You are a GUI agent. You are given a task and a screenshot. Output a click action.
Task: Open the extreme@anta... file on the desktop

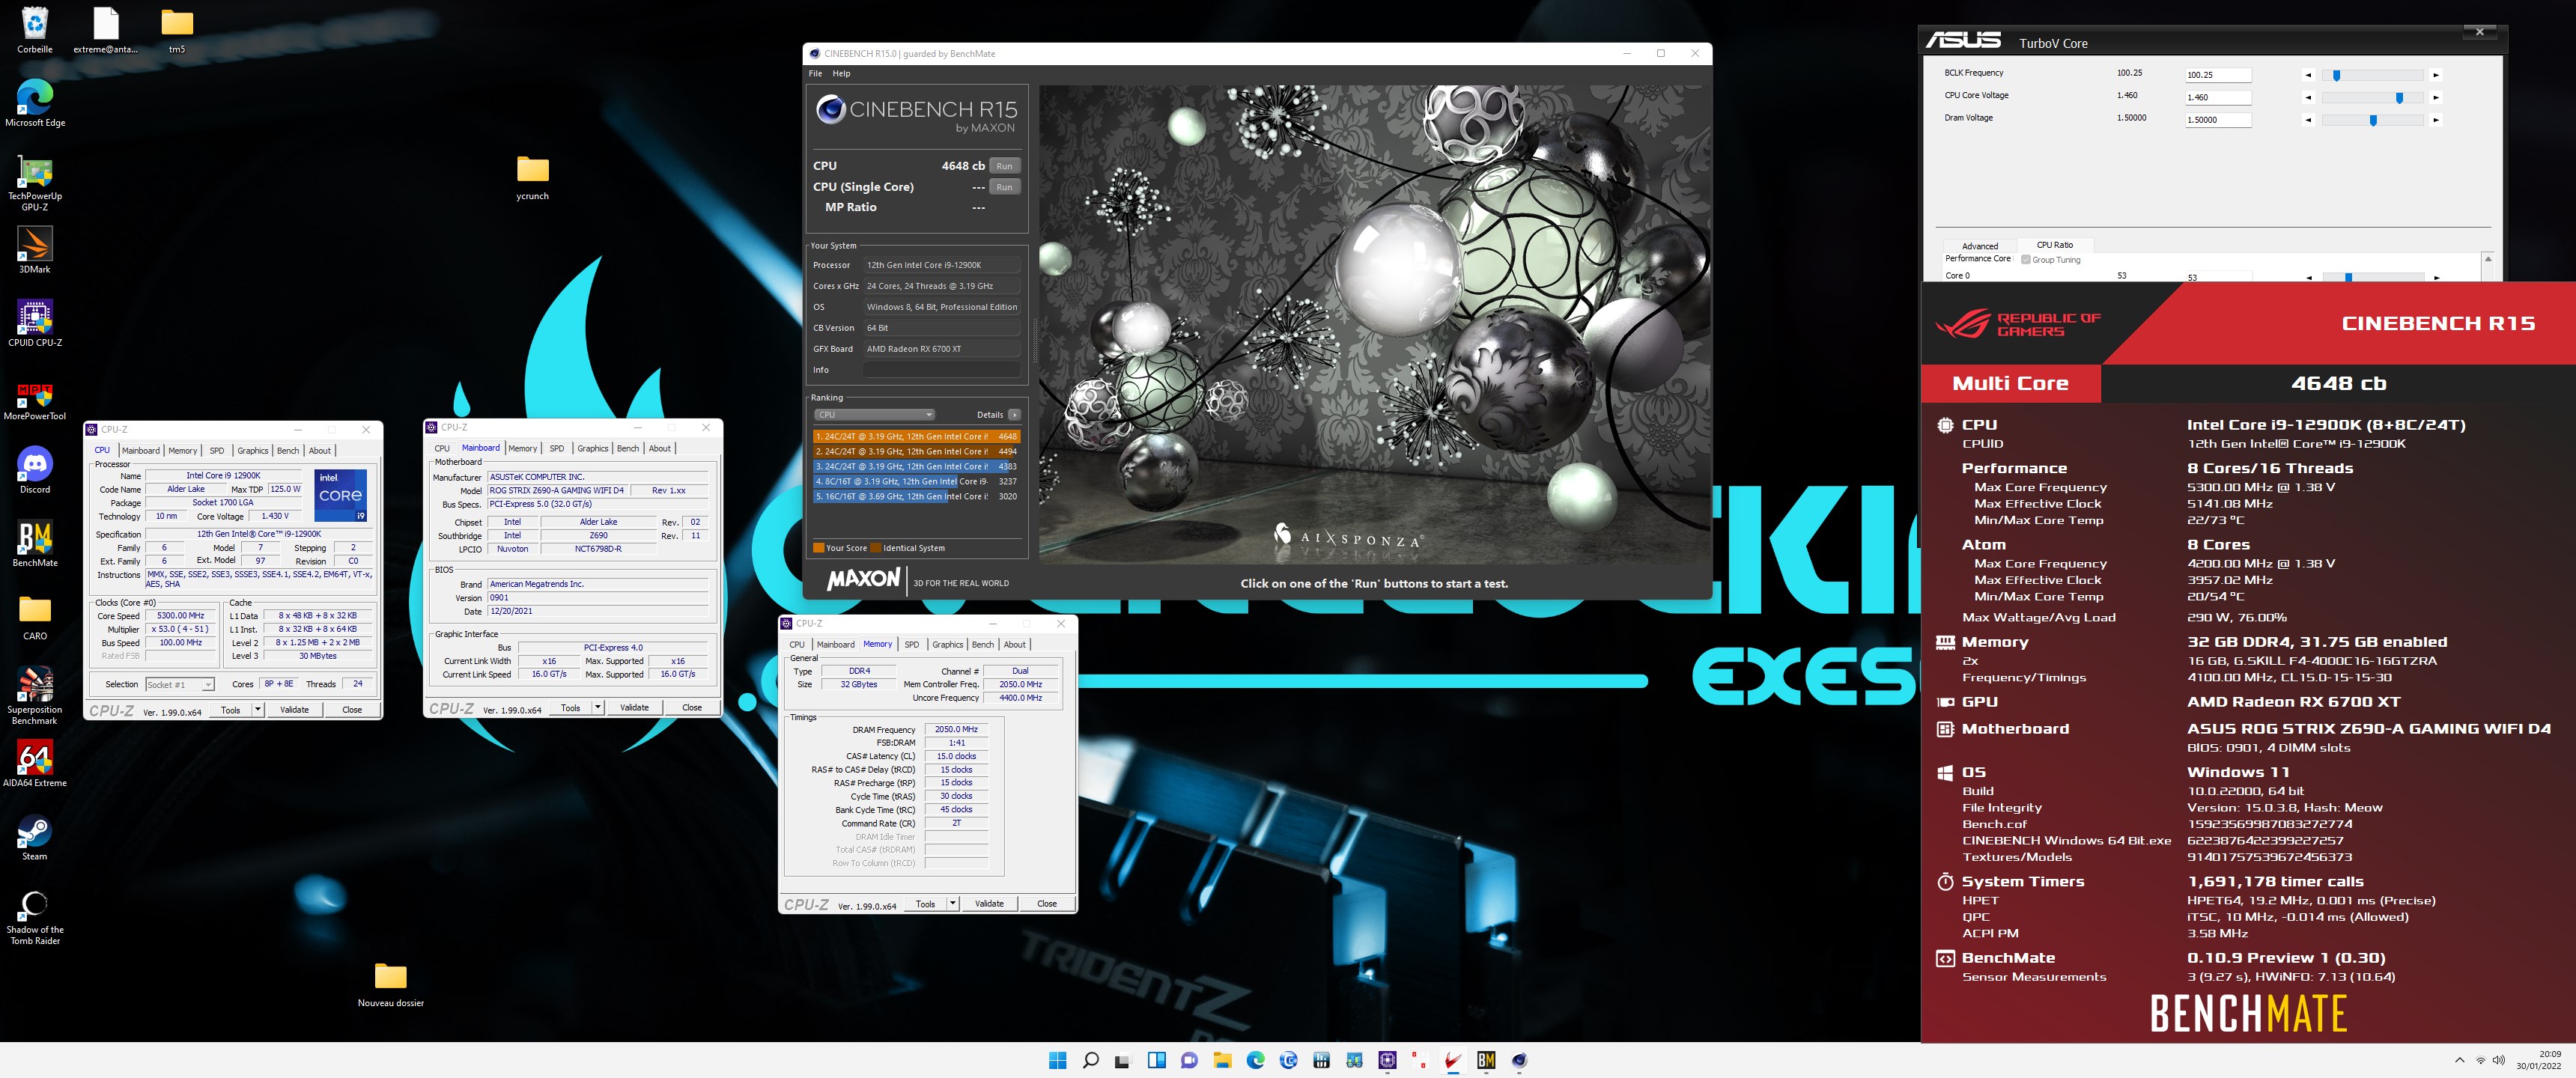pyautogui.click(x=106, y=30)
